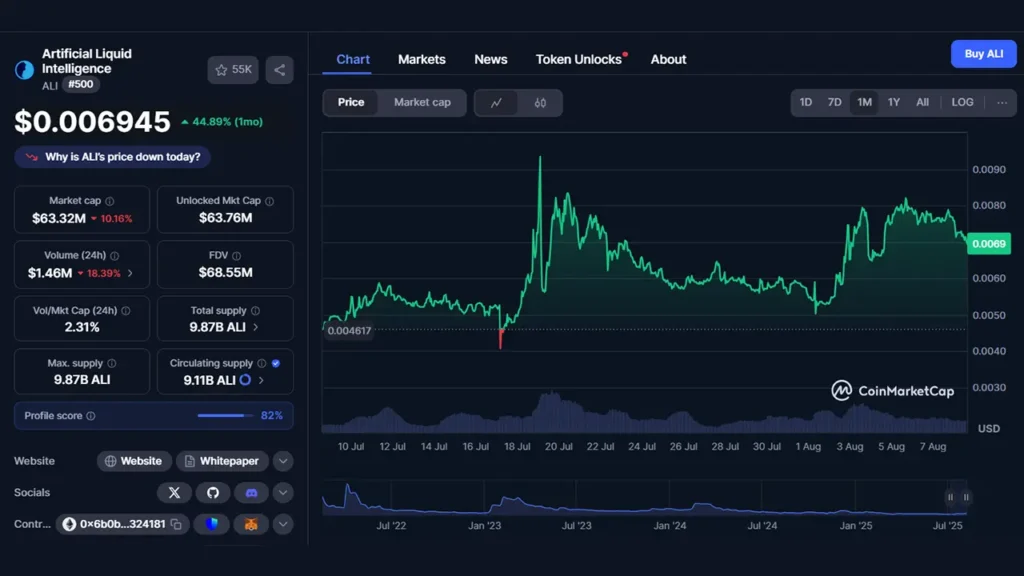The height and width of the screenshot is (576, 1024).
Task: Click the Artificial Liquid Intelligence coin logo
Action: coord(24,69)
